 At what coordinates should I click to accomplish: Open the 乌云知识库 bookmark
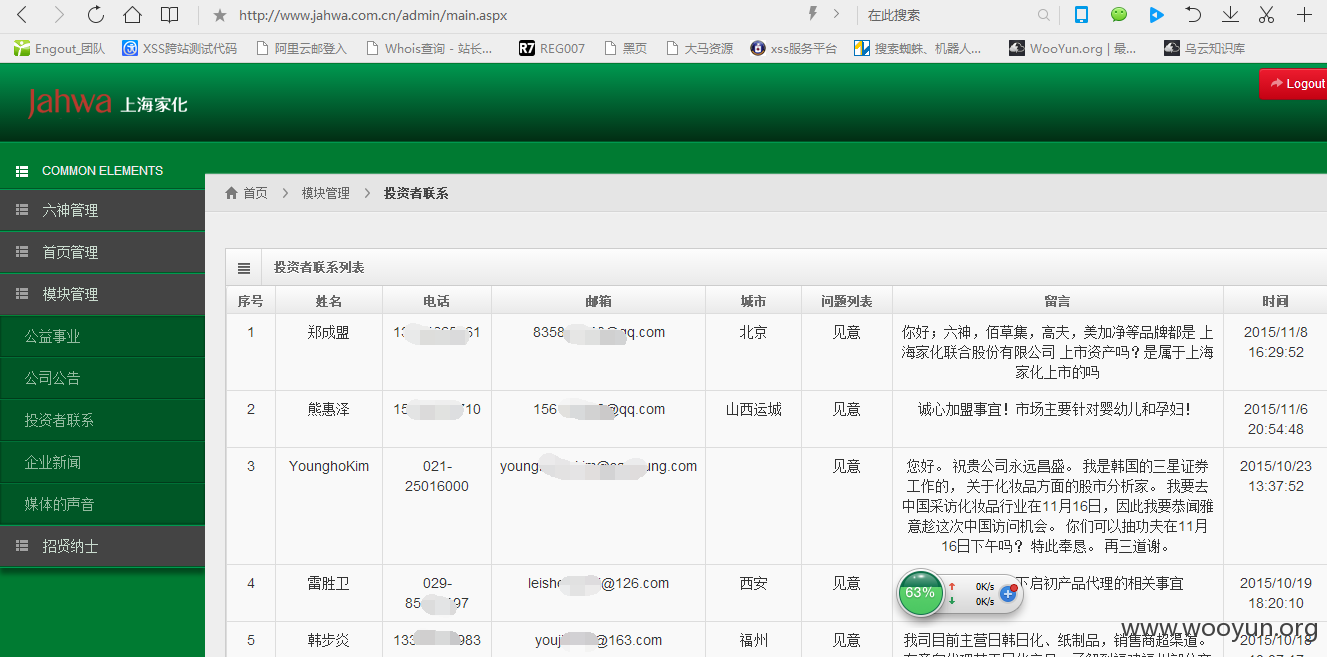(1205, 48)
